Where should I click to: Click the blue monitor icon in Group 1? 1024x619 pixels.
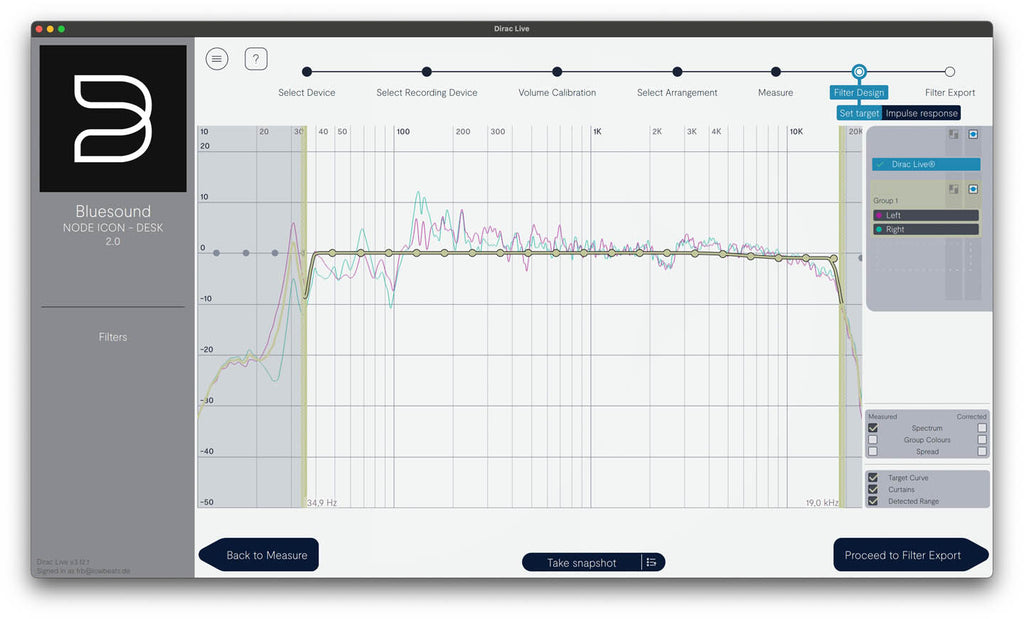point(973,189)
